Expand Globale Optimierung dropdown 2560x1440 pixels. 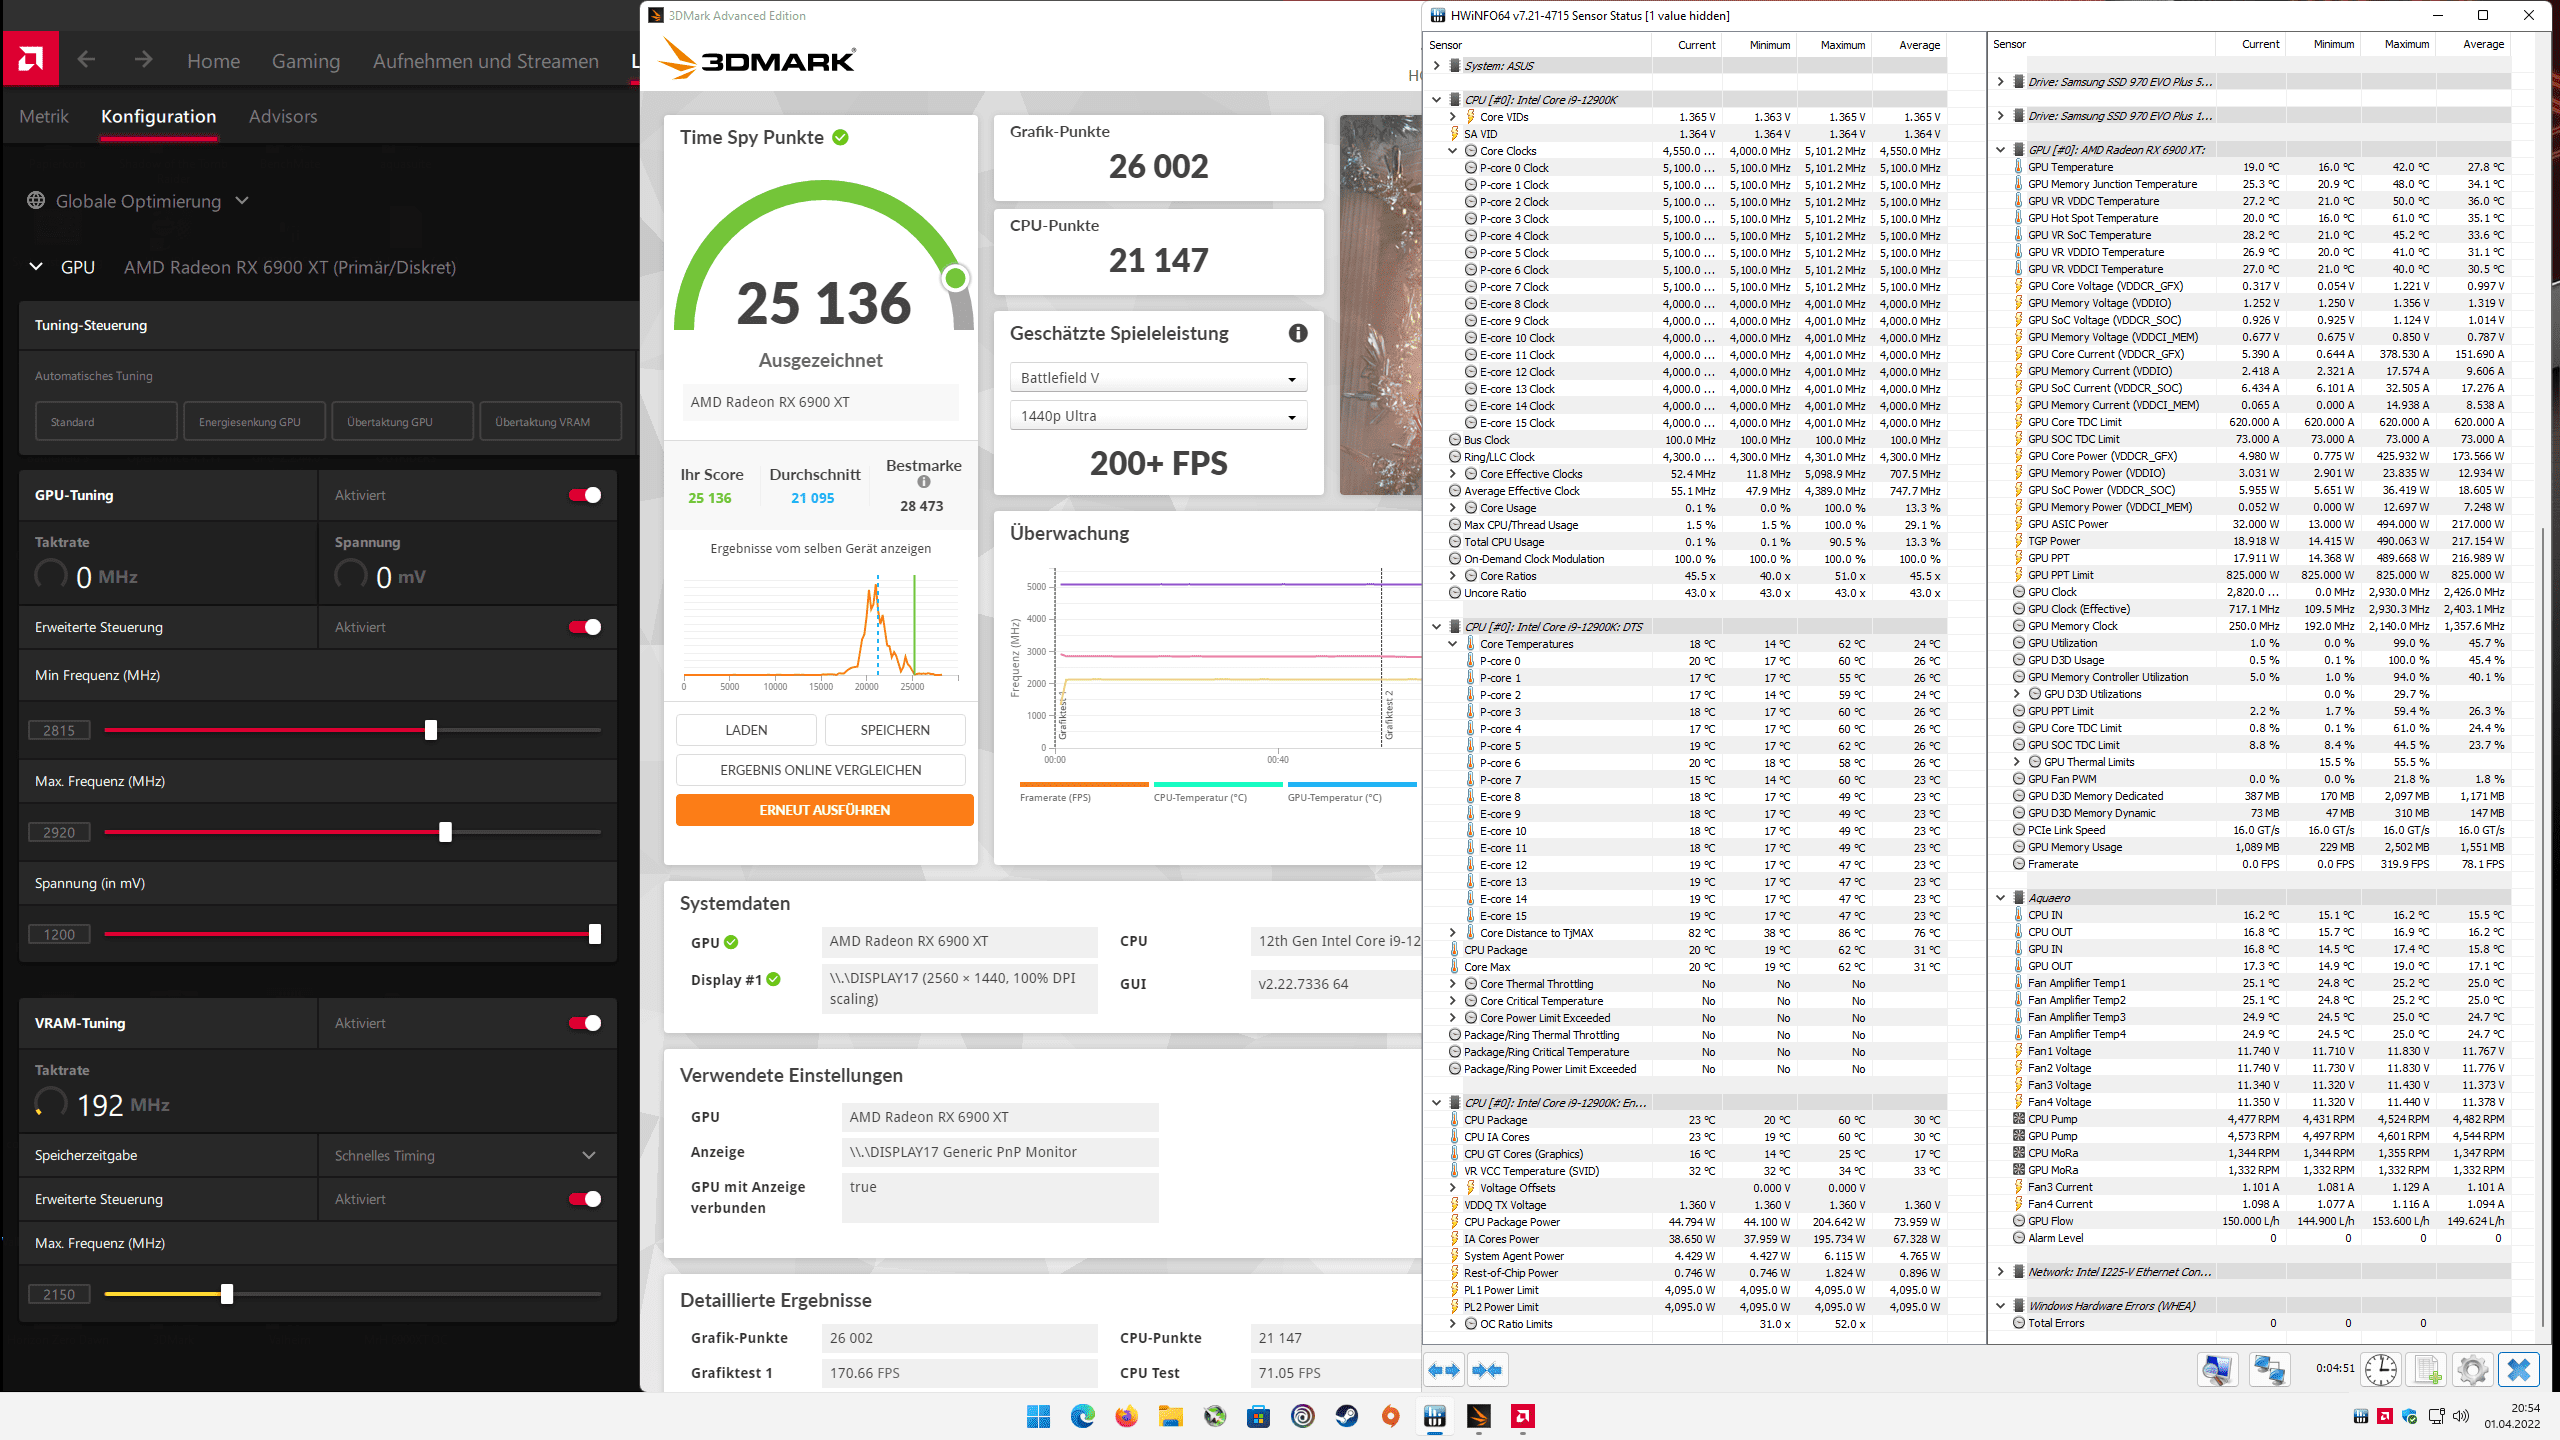[241, 200]
